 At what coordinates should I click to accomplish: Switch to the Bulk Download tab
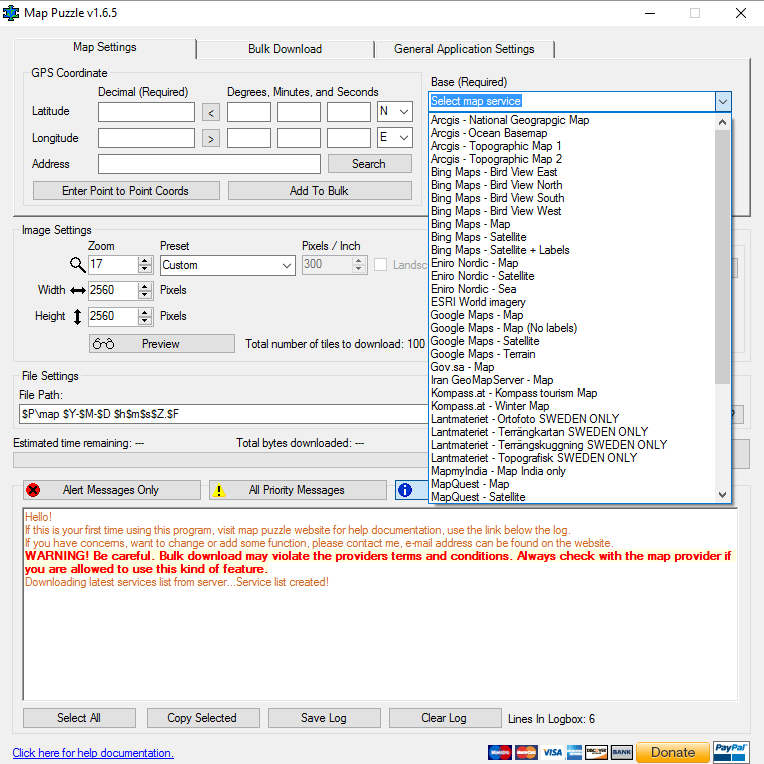click(285, 49)
